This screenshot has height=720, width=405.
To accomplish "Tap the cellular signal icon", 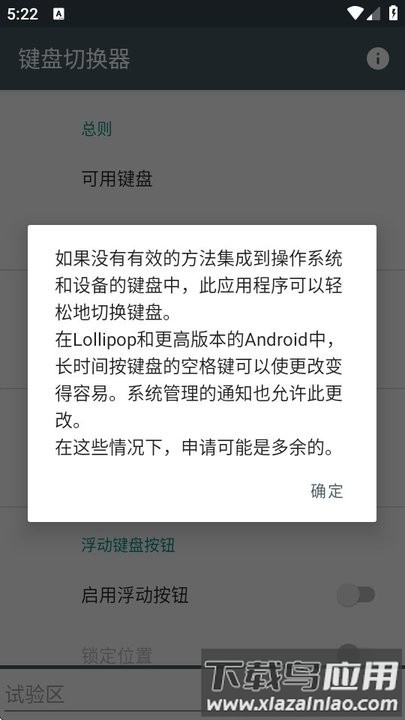I will (x=373, y=14).
